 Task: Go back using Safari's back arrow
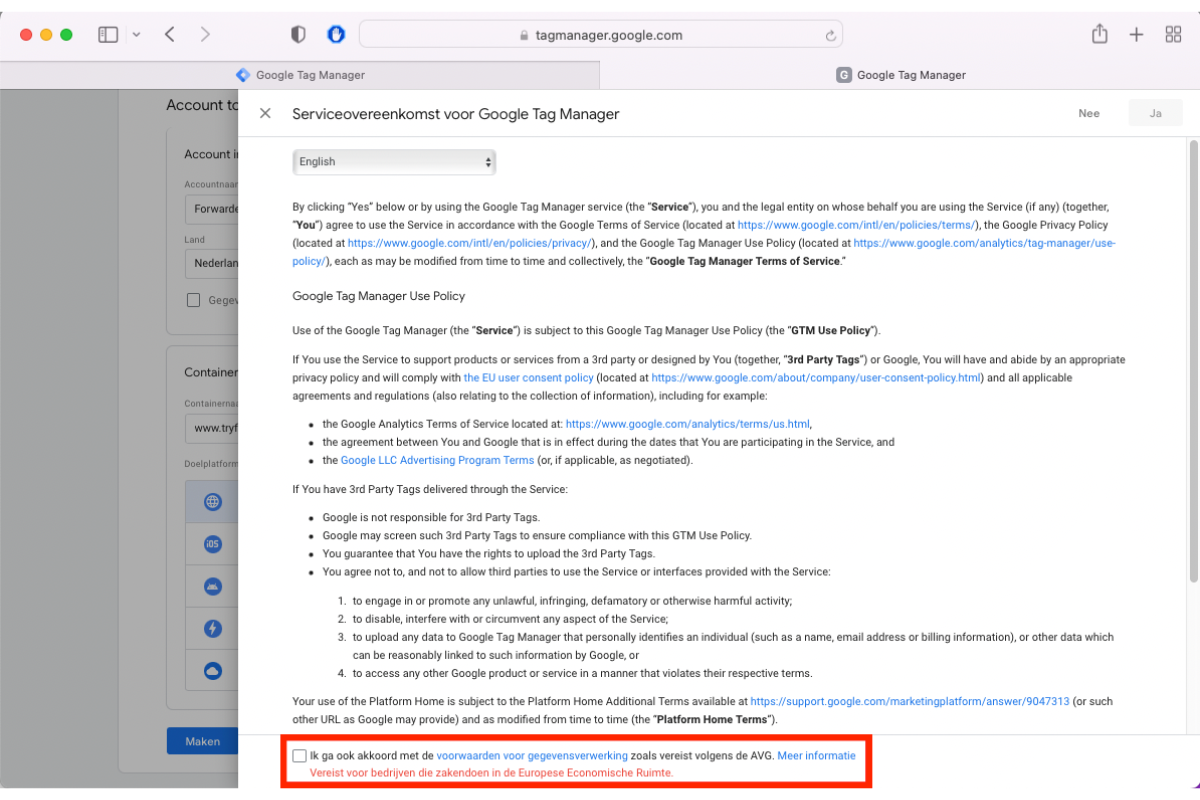coord(170,35)
